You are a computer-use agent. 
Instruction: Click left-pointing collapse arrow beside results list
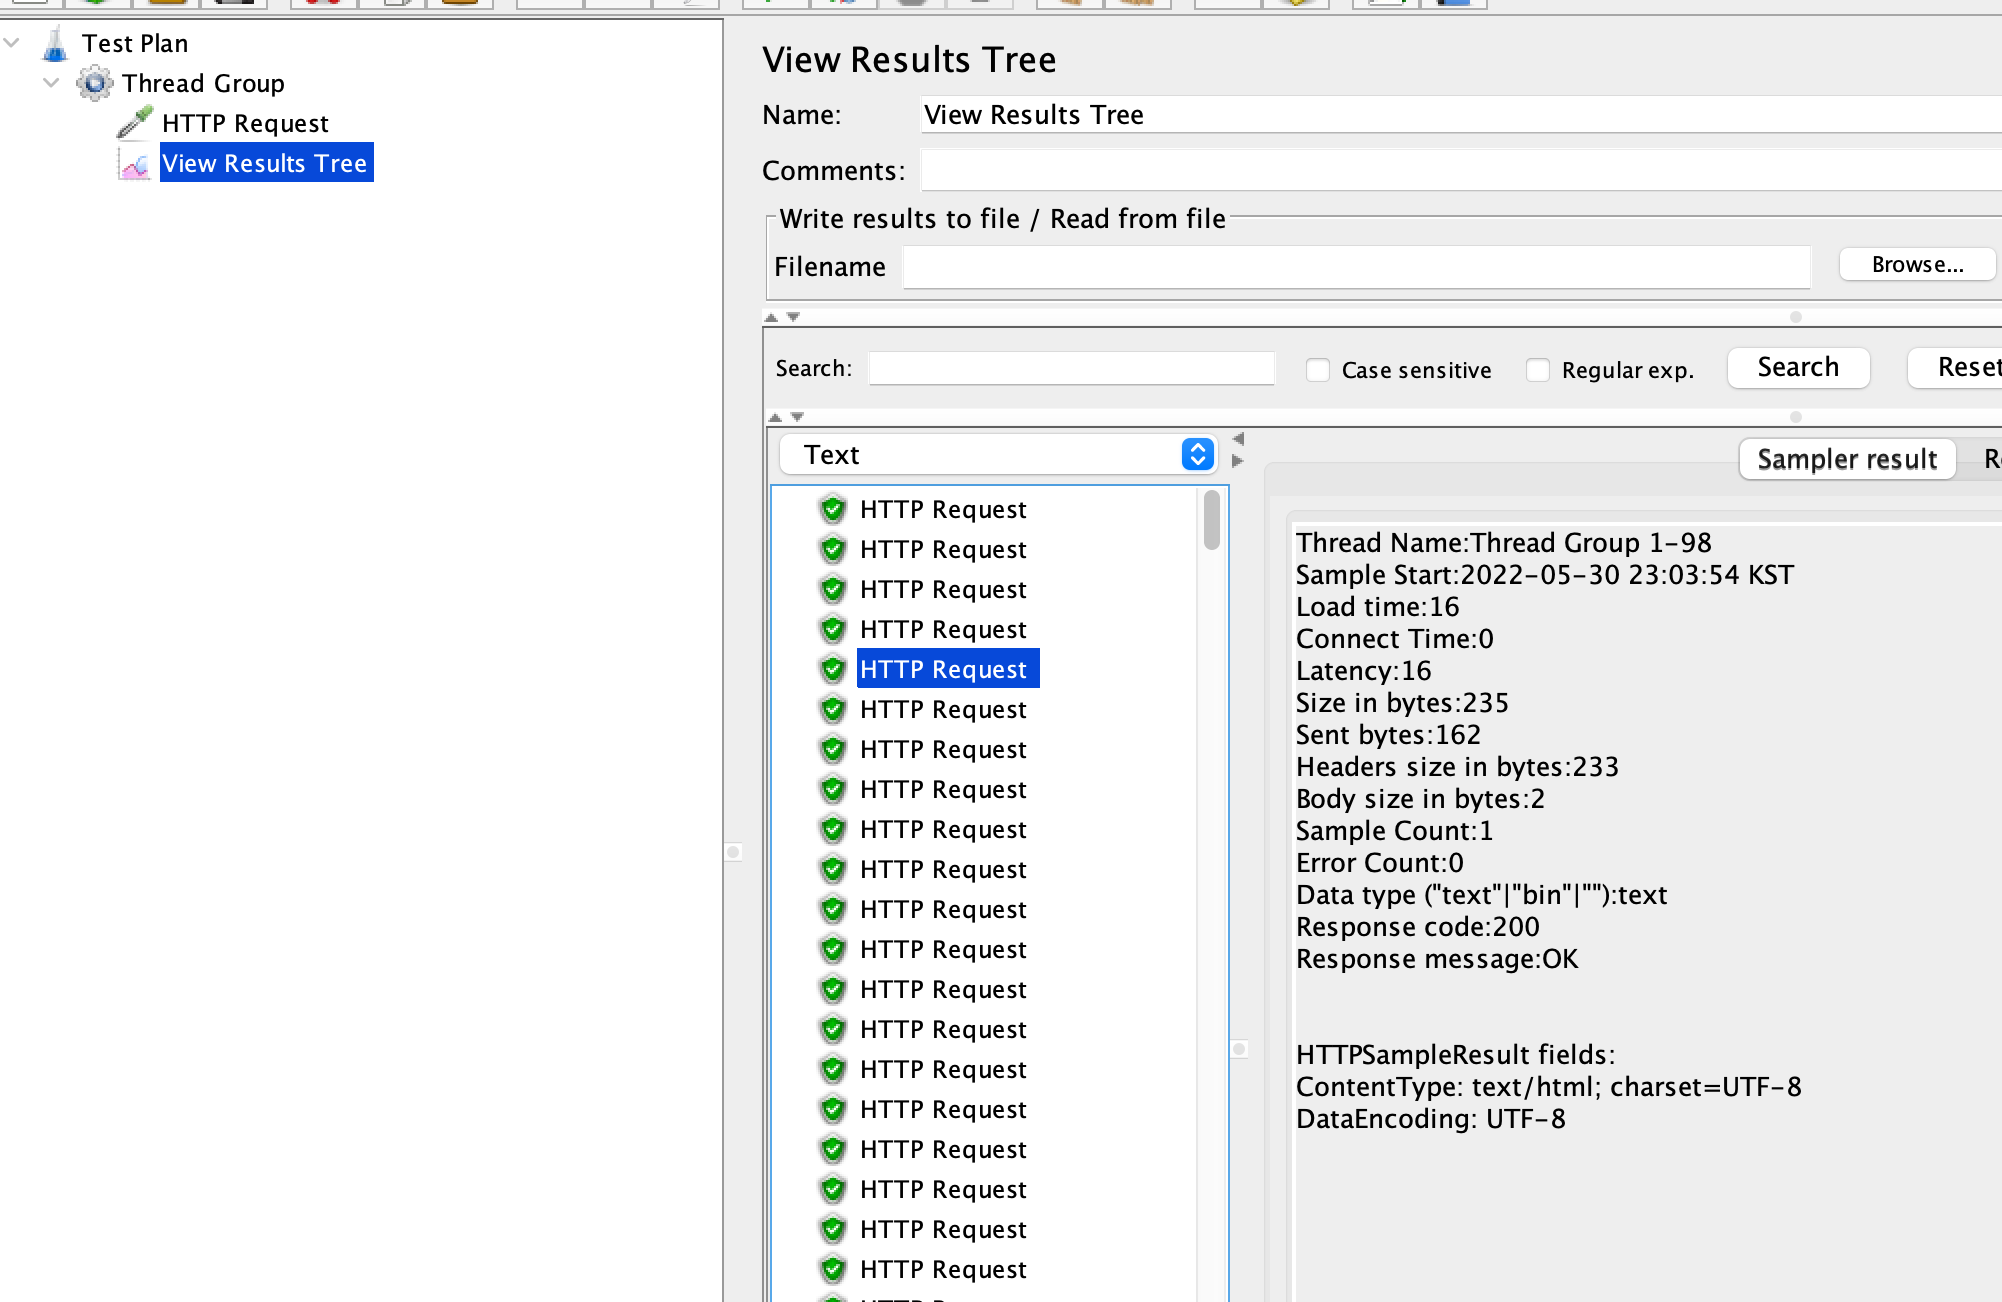point(1238,439)
